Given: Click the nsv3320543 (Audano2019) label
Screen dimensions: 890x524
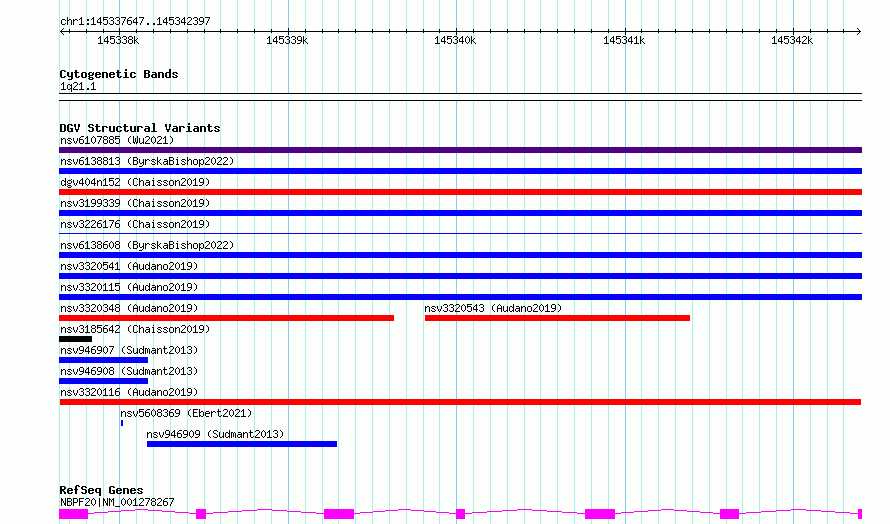Looking at the screenshot, I should [493, 308].
